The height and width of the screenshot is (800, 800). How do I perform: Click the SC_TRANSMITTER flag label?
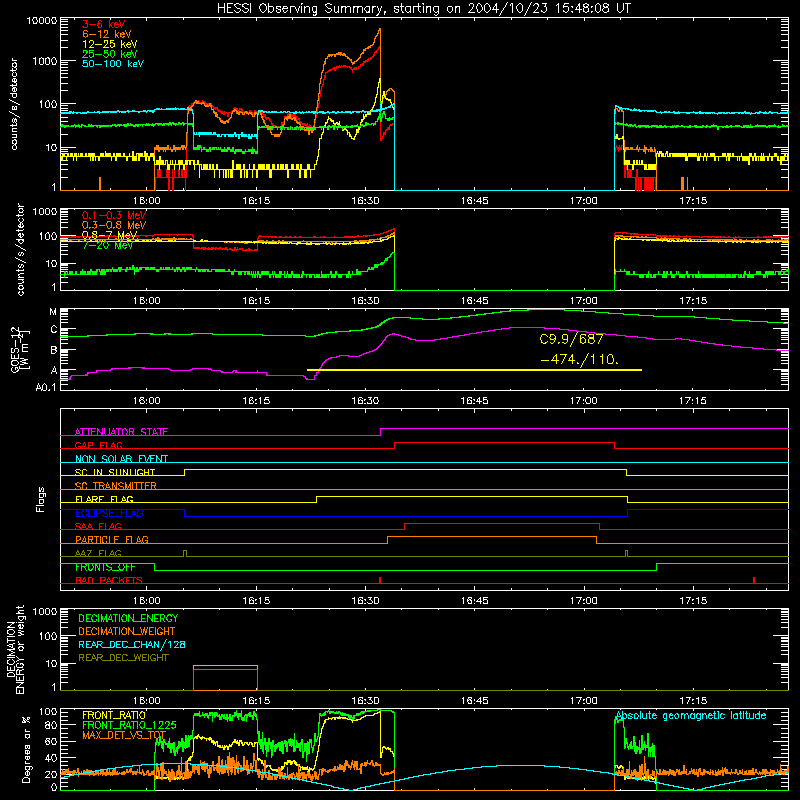(x=116, y=485)
